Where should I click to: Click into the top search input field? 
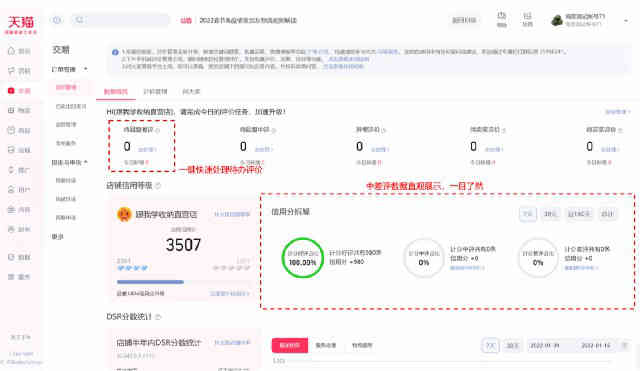click(x=120, y=20)
